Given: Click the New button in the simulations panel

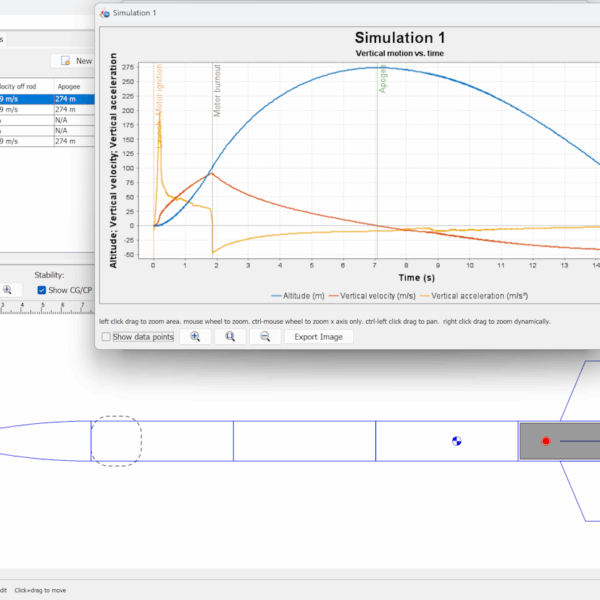Looking at the screenshot, I should pos(72,61).
